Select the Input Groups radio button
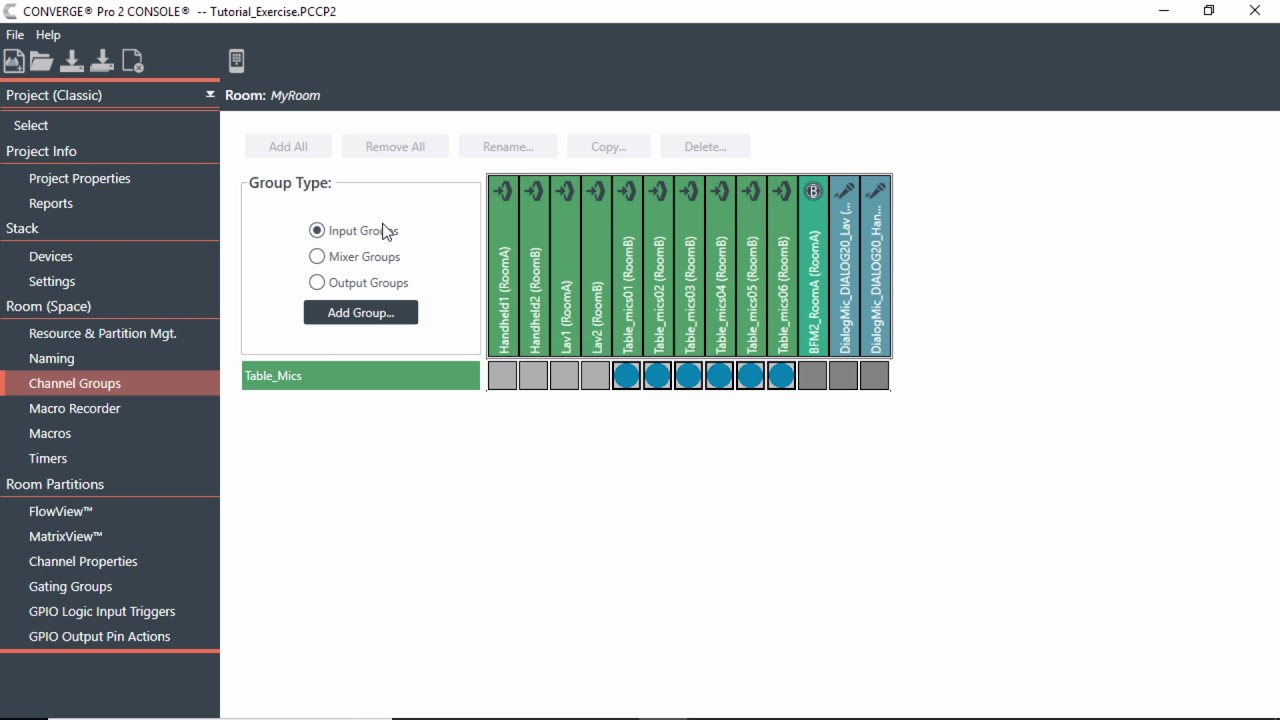 pyautogui.click(x=317, y=230)
